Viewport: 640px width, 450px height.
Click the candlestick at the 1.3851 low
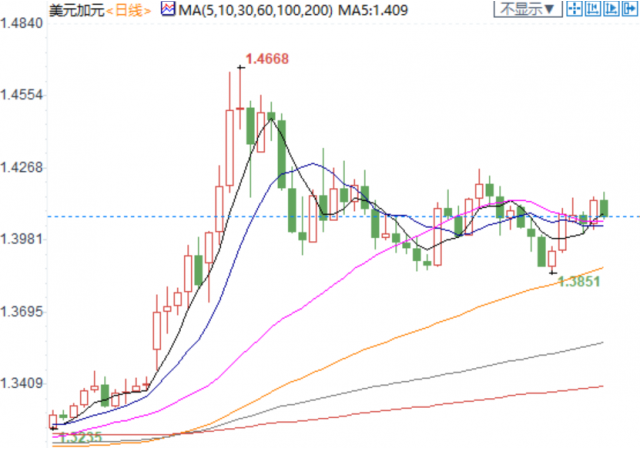coord(552,259)
